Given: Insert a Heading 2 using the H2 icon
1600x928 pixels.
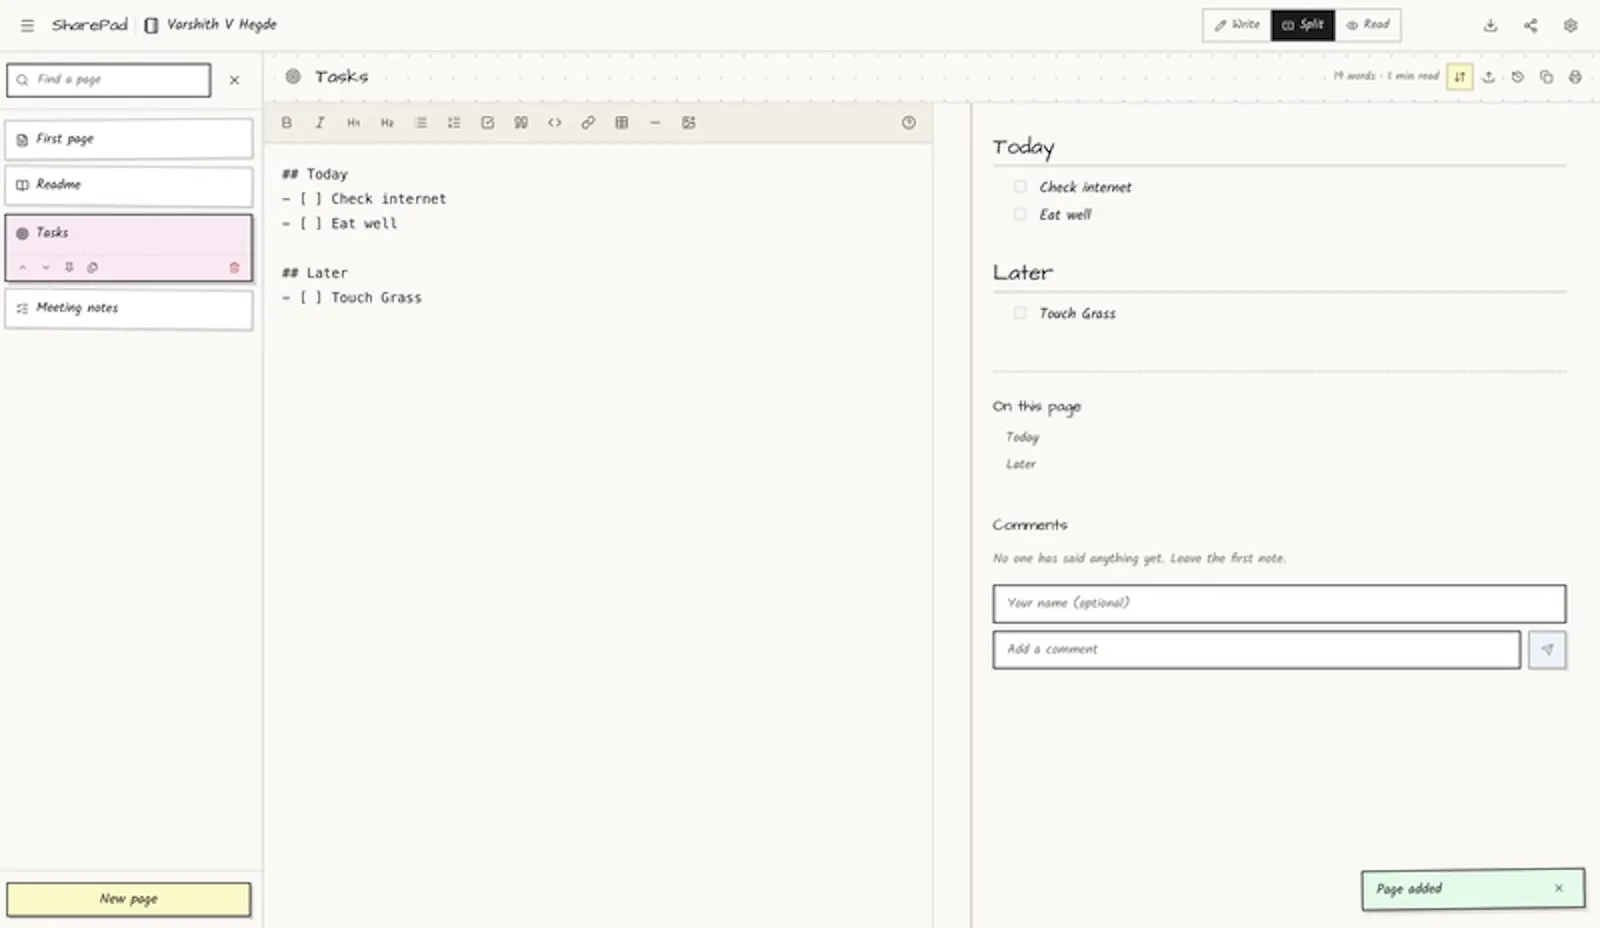Looking at the screenshot, I should pos(387,123).
